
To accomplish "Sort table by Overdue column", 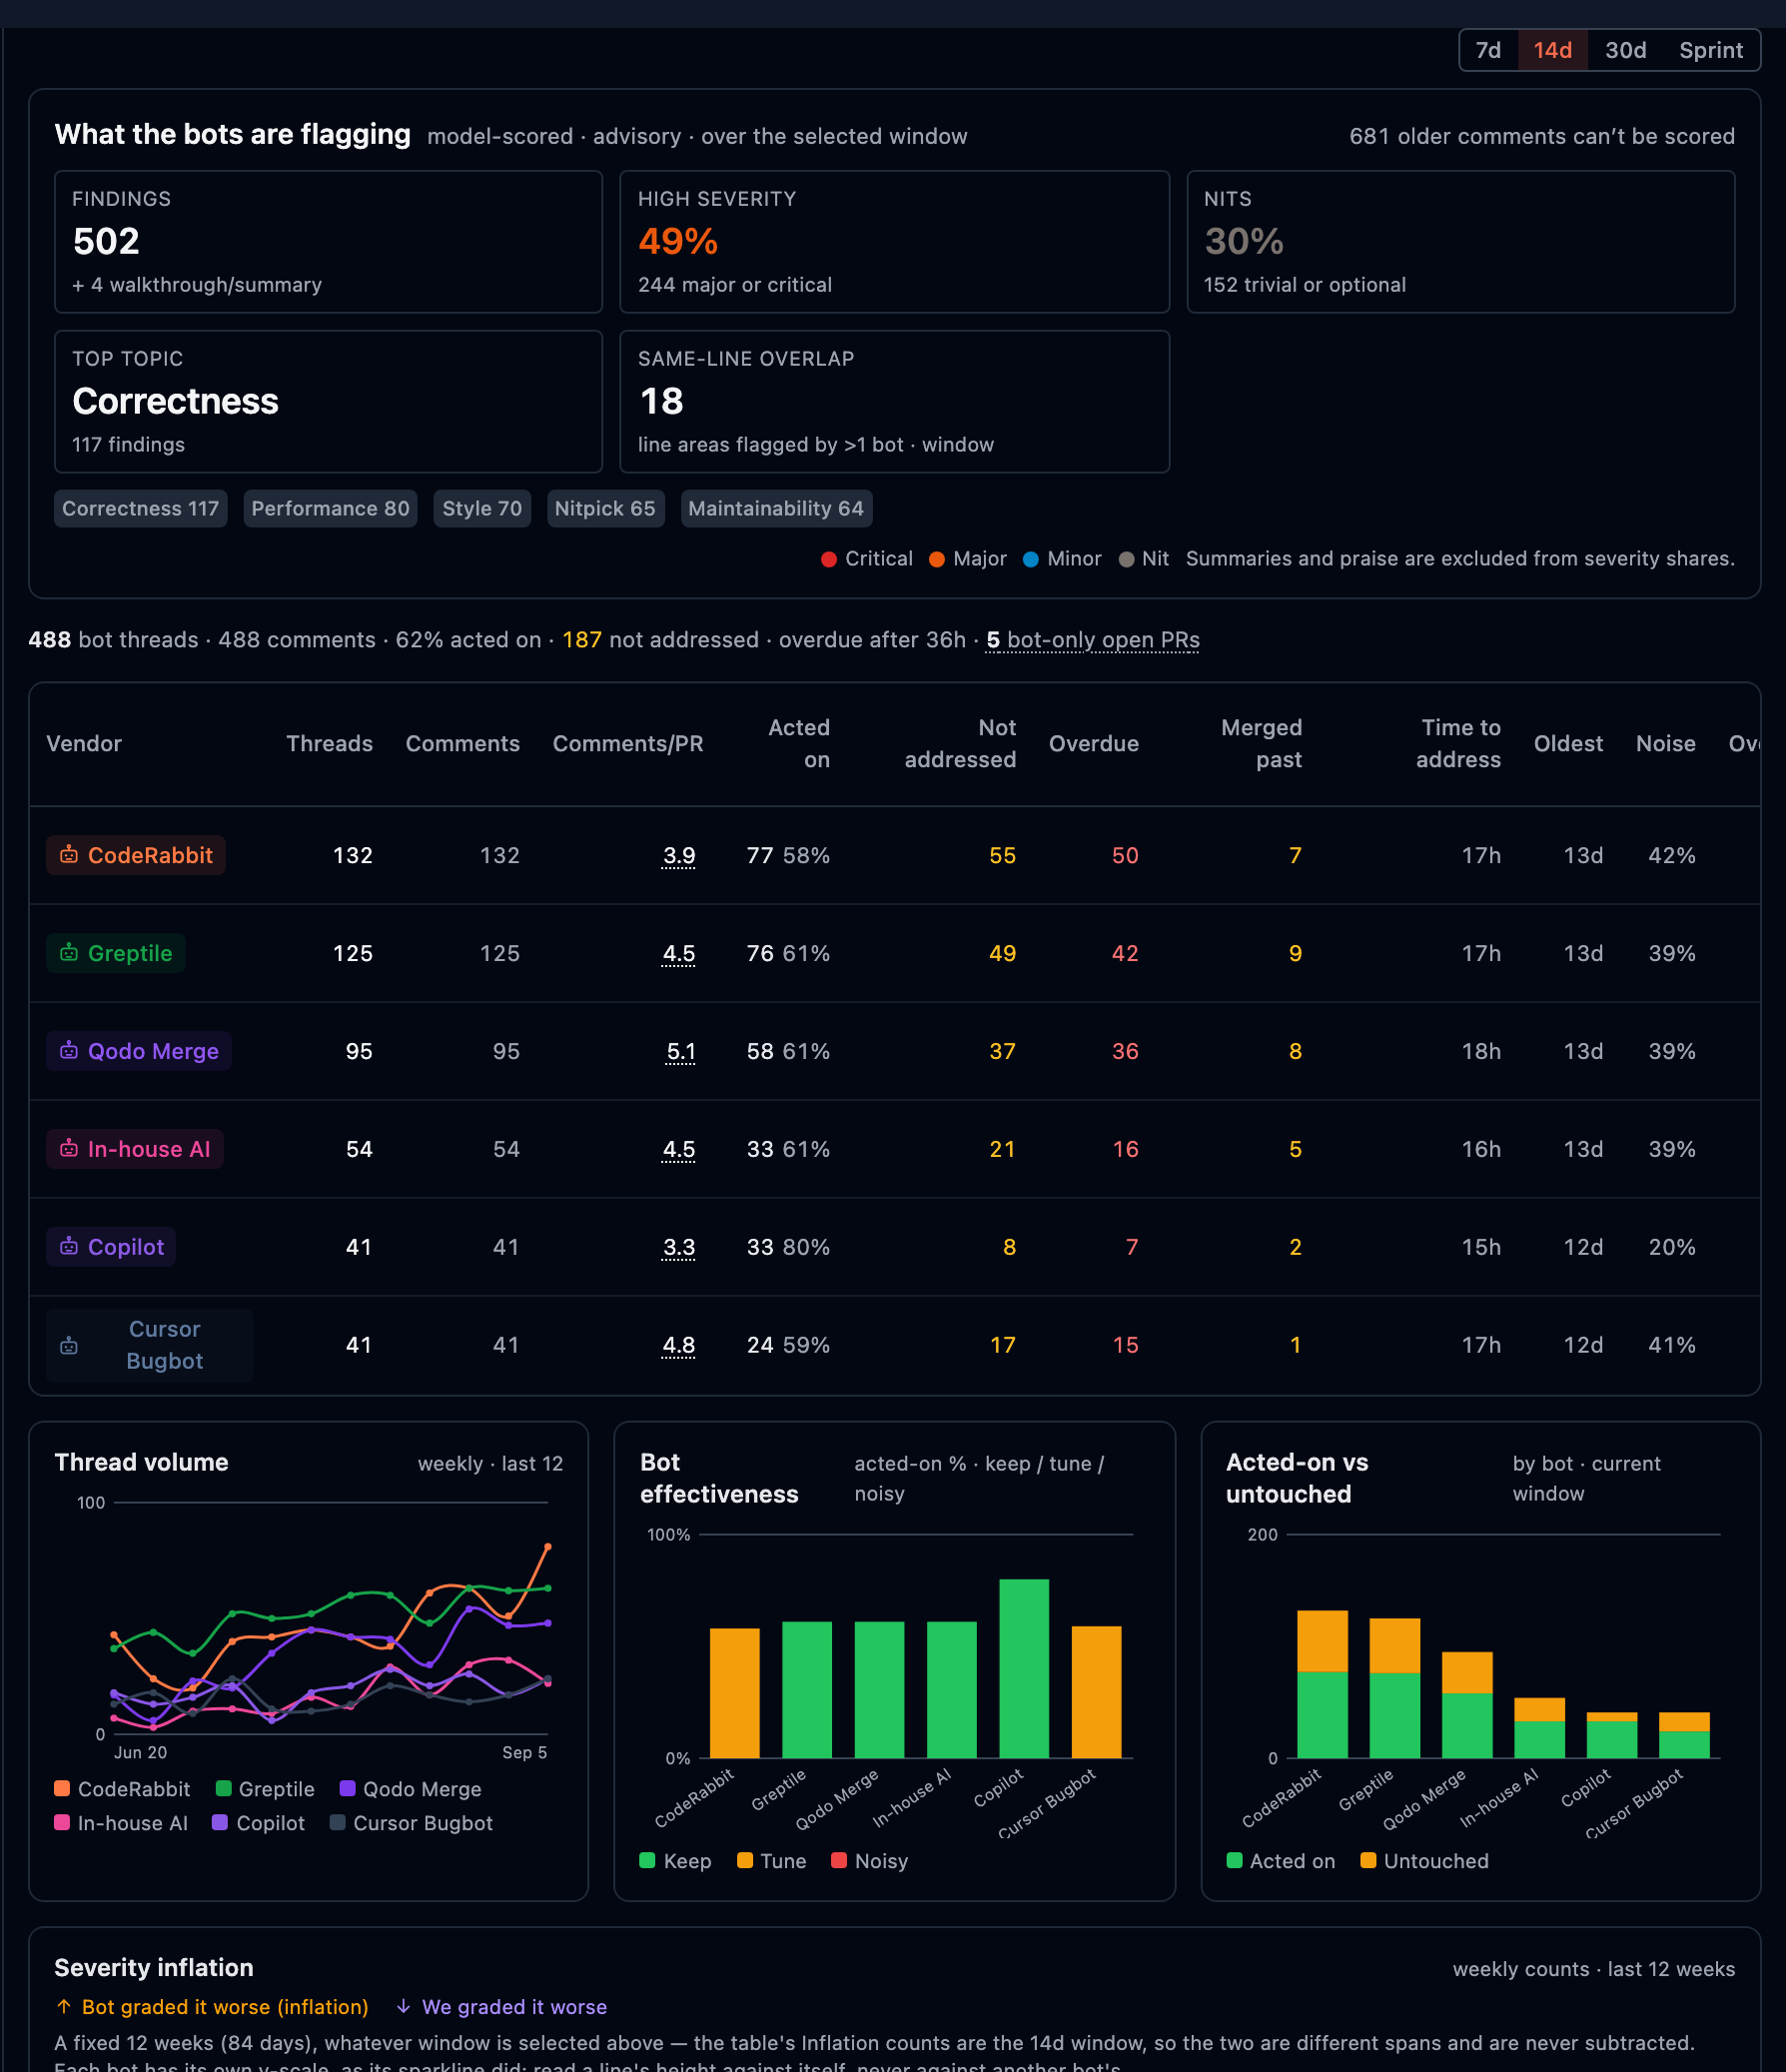I will (1094, 743).
